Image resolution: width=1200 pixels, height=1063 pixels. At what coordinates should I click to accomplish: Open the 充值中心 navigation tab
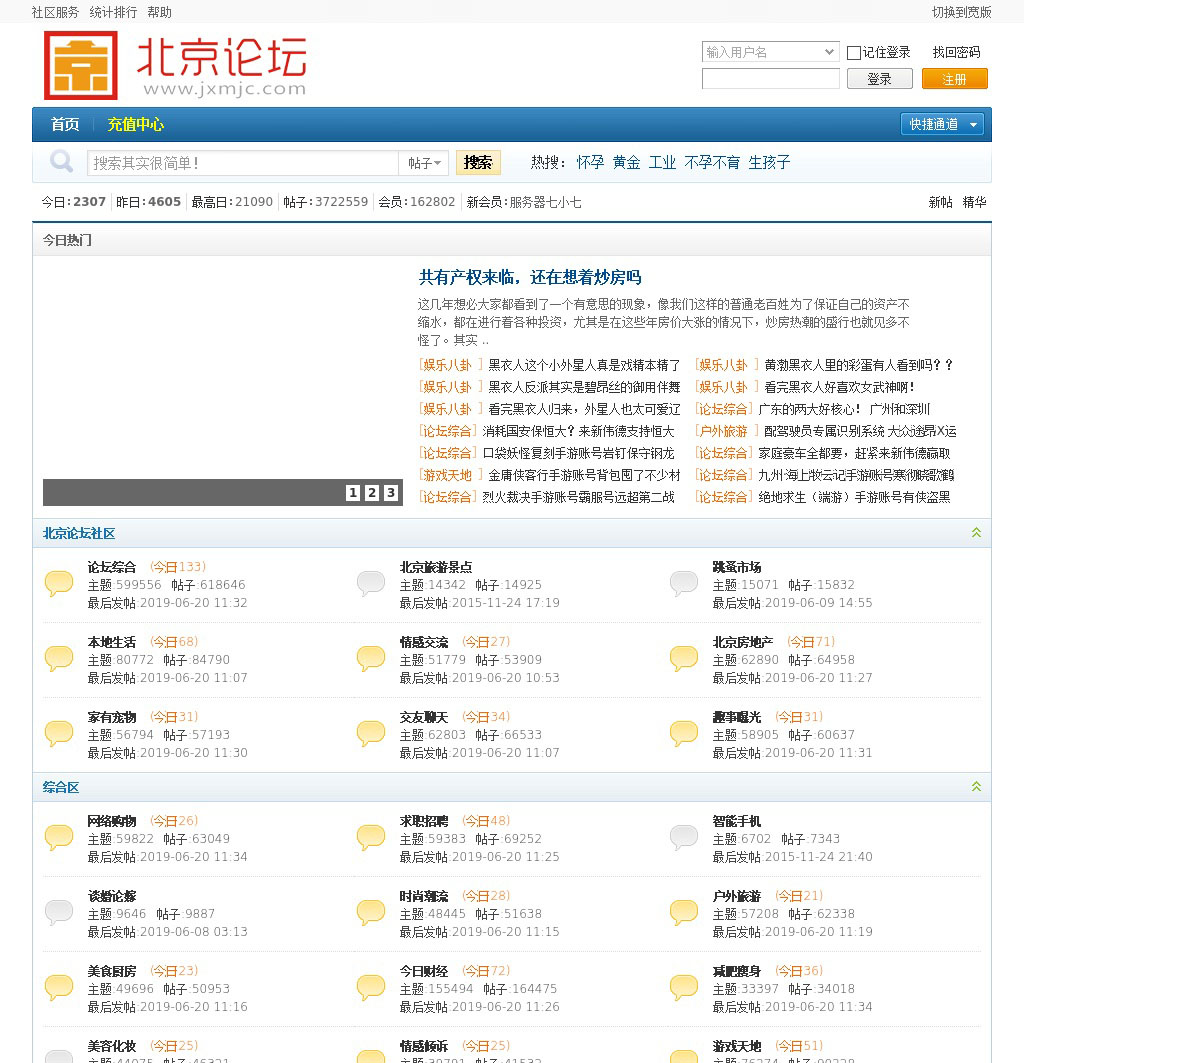[135, 124]
